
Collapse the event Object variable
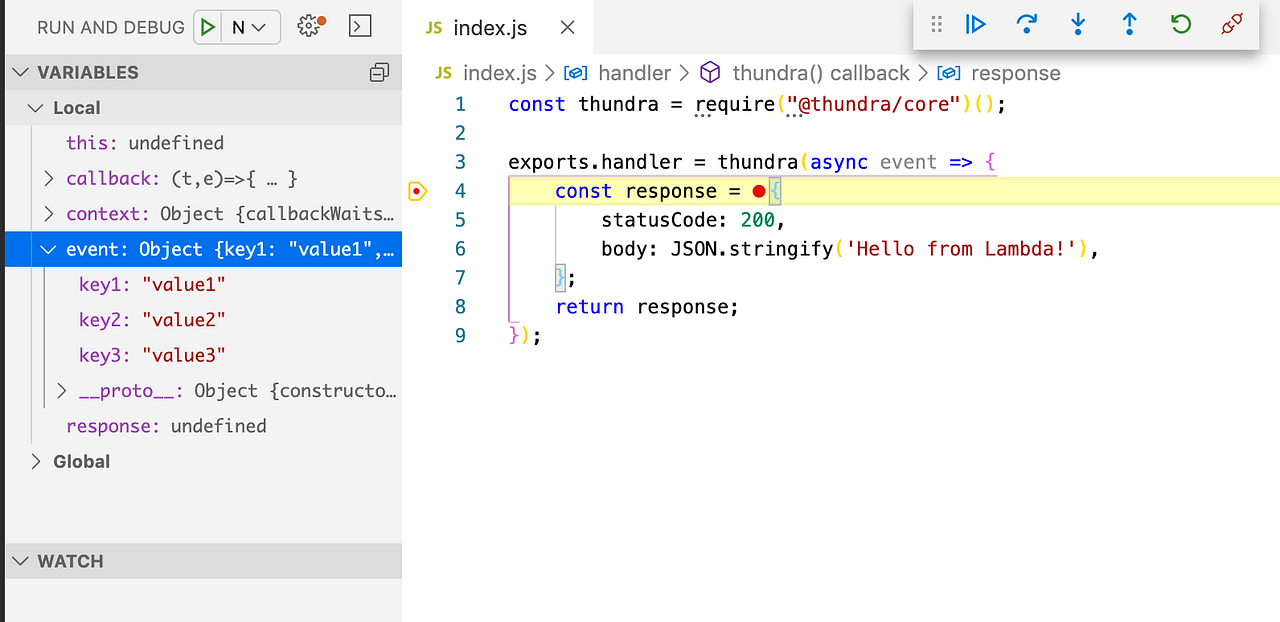point(48,249)
